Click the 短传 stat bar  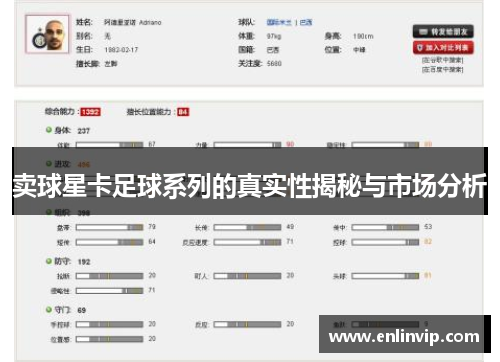click(x=109, y=242)
